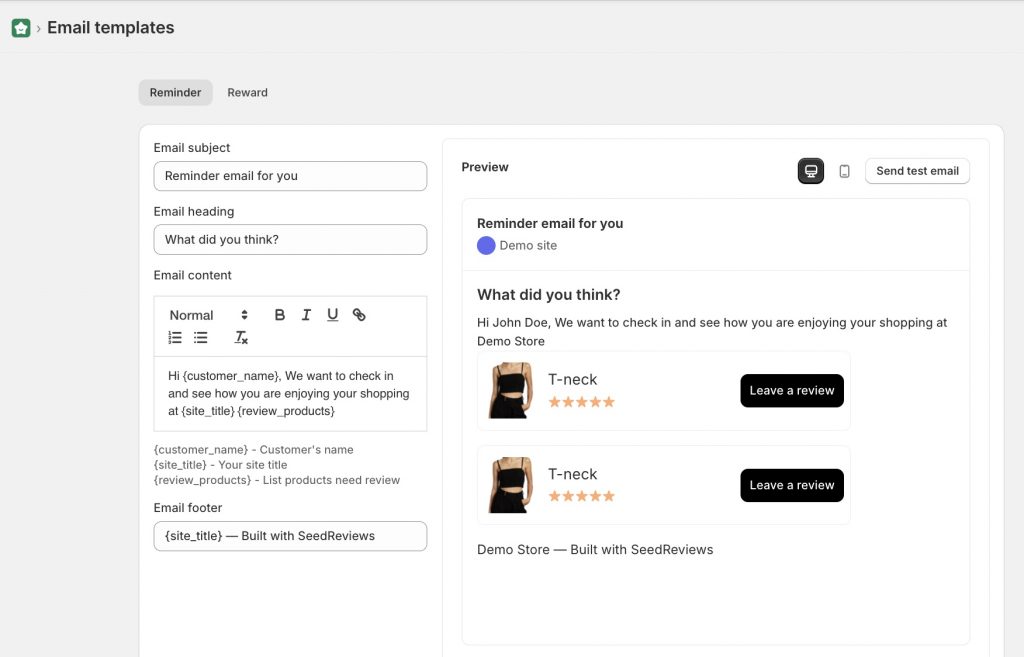Create an ordered list in email content
The image size is (1024, 657).
point(174,338)
